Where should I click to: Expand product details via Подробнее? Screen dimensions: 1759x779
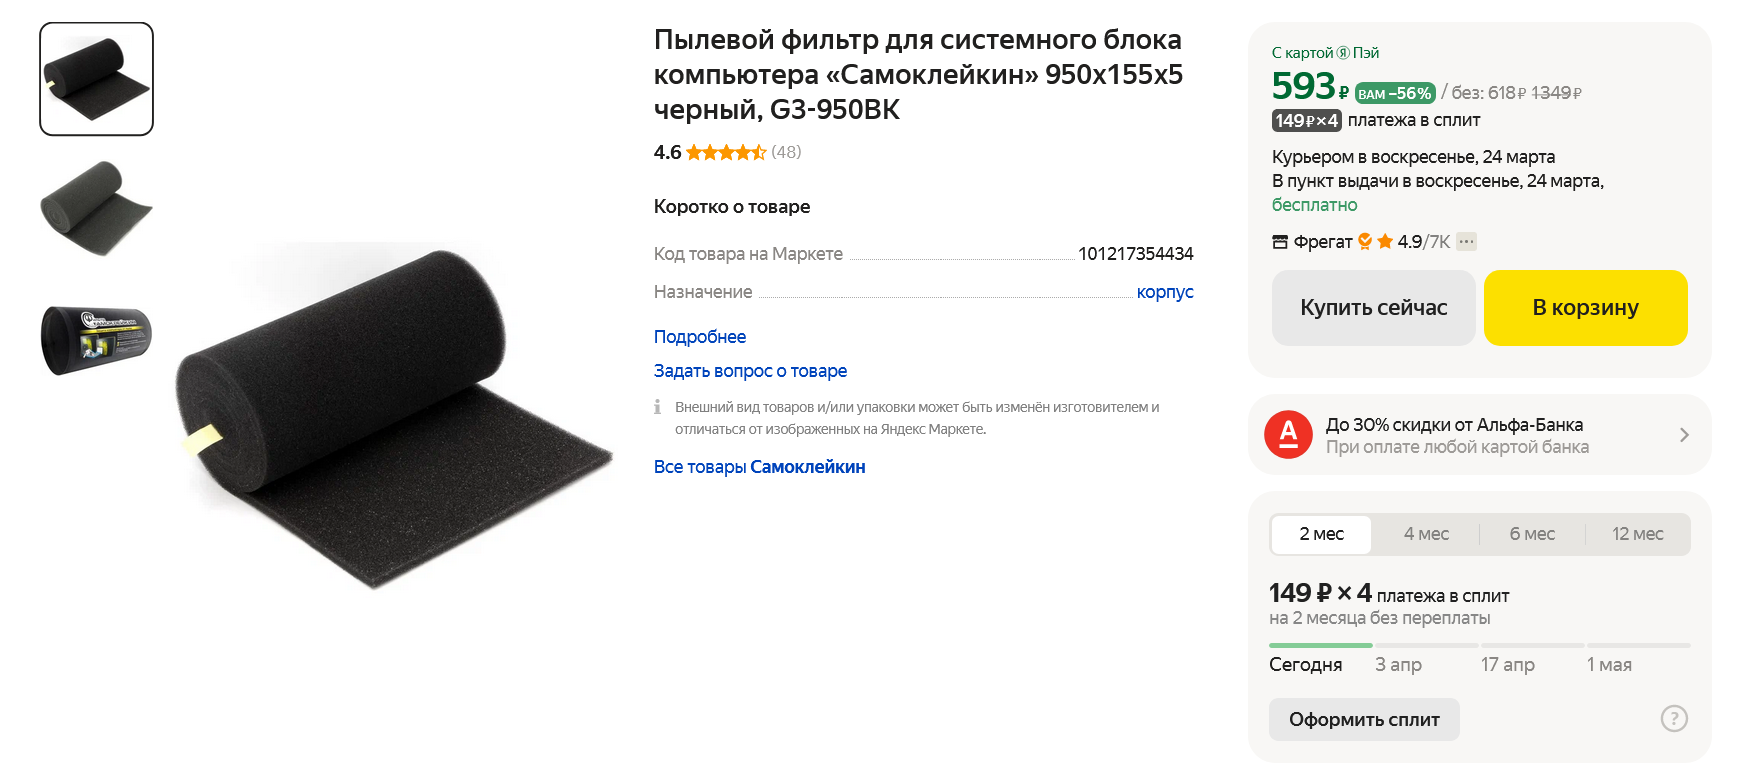pos(700,337)
